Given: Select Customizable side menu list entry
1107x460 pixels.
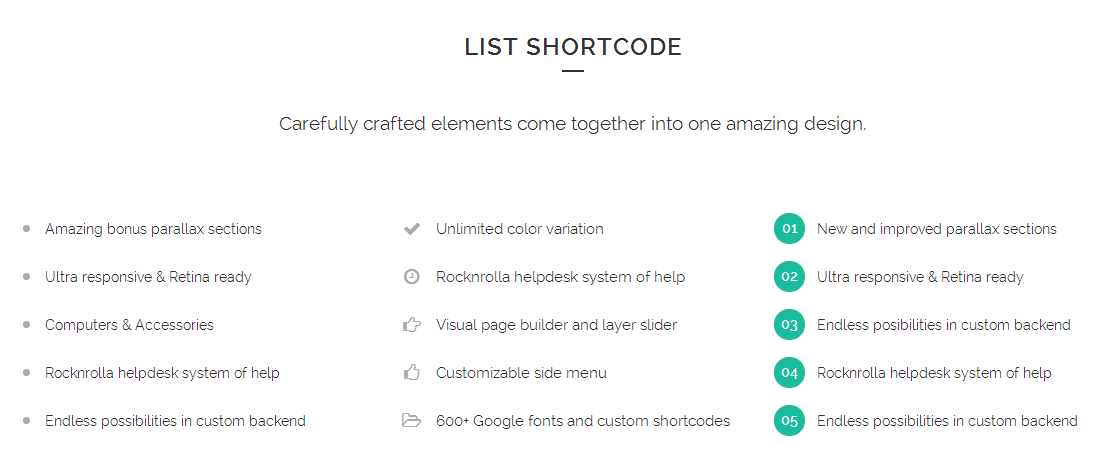Looking at the screenshot, I should pos(521,373).
